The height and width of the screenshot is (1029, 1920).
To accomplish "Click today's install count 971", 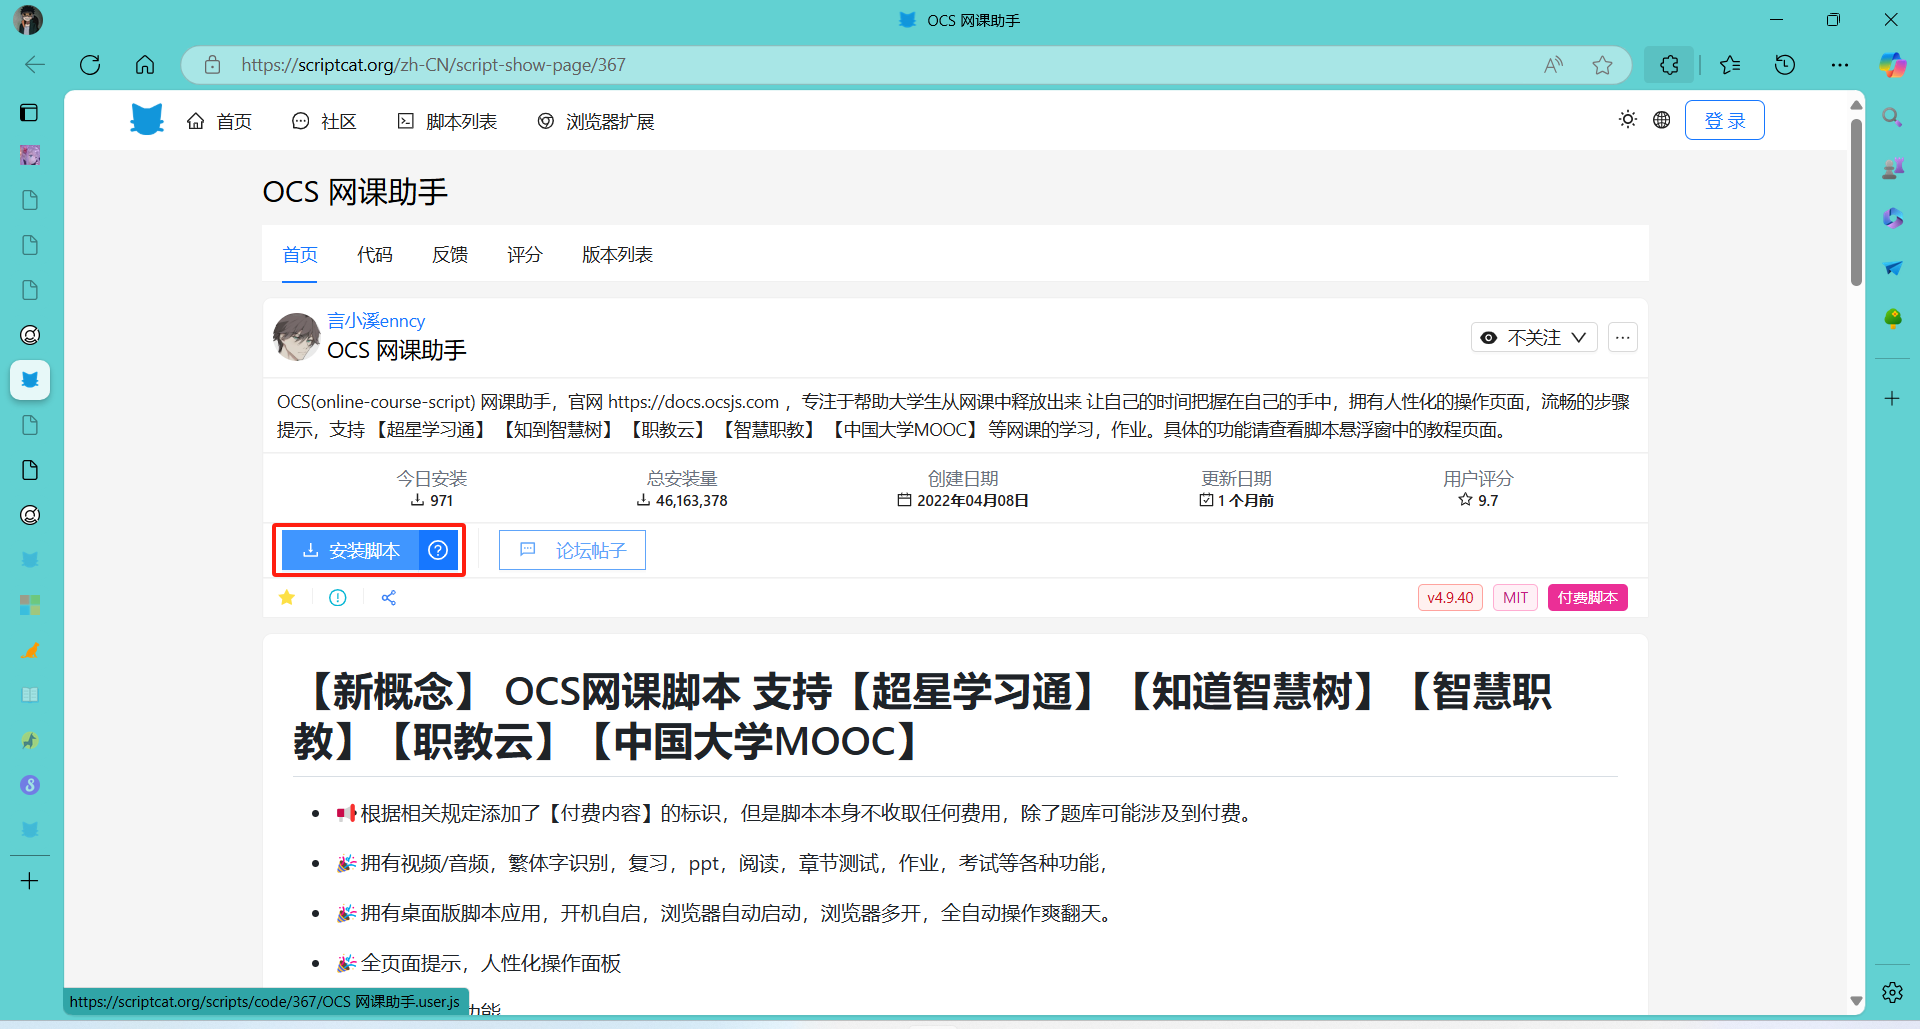I will 441,500.
